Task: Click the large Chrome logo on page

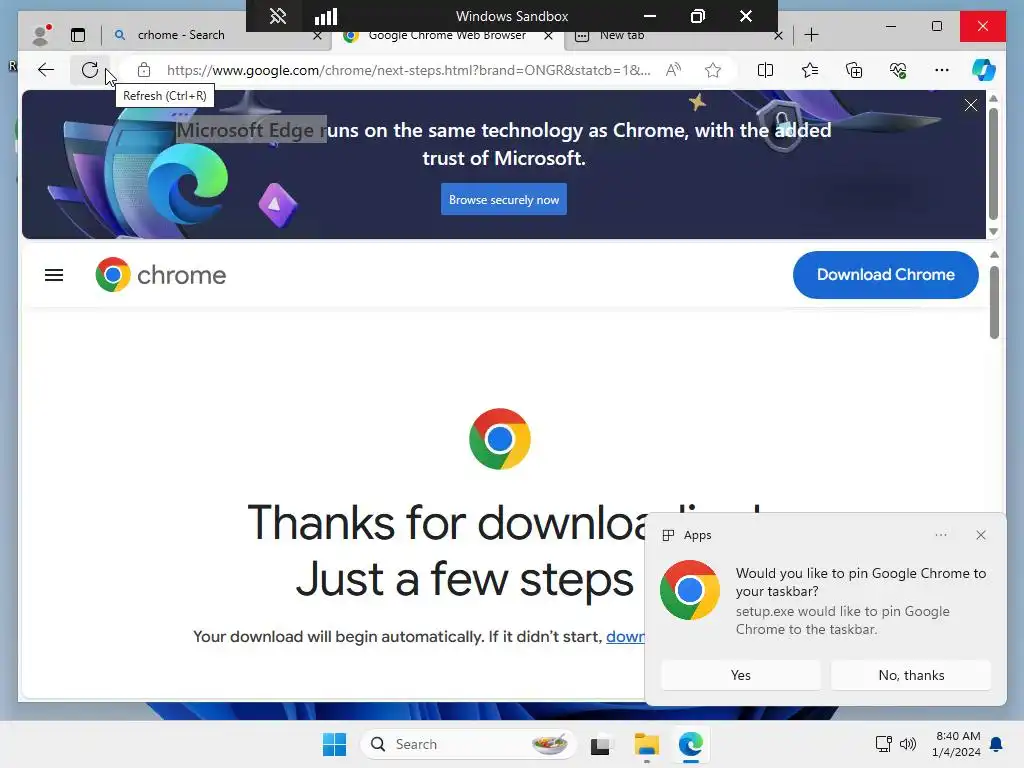Action: coord(500,439)
